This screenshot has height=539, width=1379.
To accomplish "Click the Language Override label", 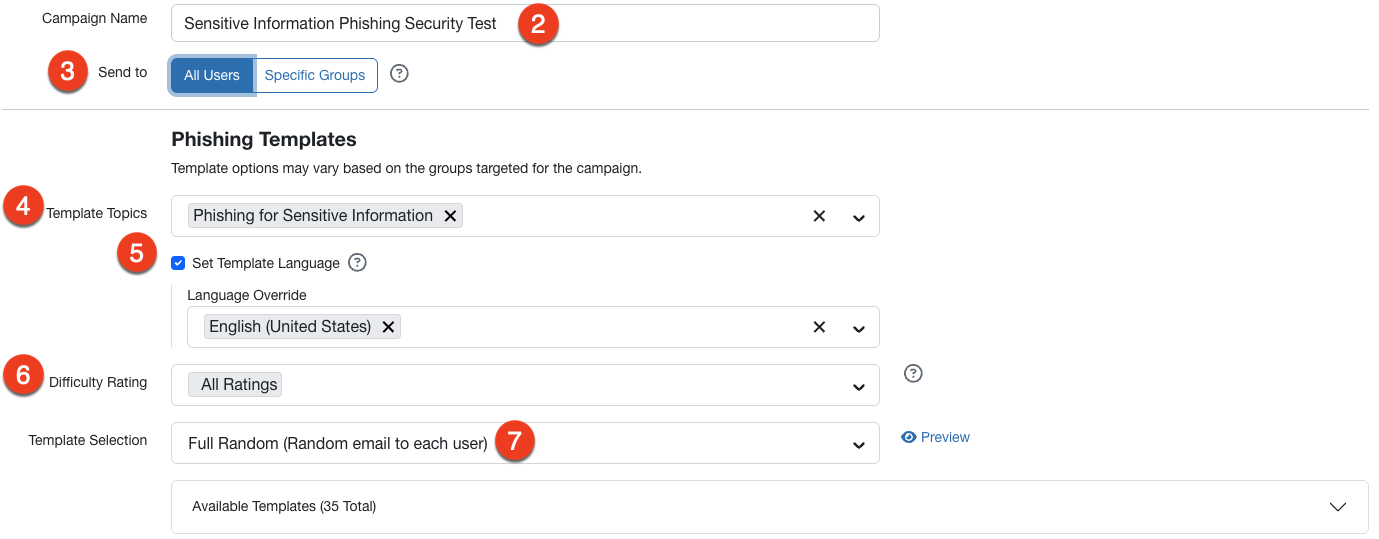I will (x=247, y=295).
